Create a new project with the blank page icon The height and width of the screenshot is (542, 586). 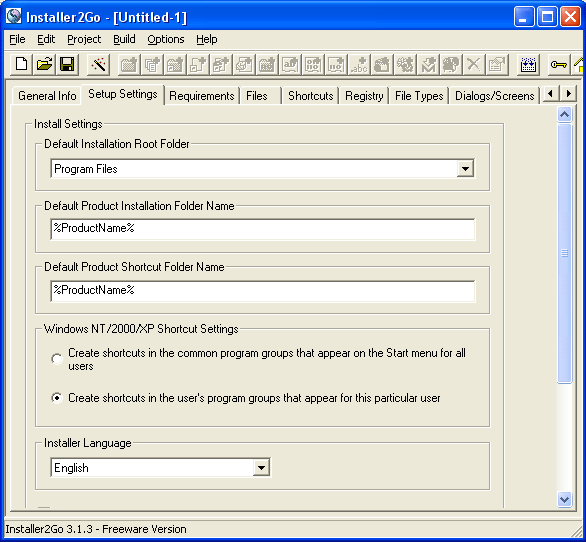pos(21,64)
